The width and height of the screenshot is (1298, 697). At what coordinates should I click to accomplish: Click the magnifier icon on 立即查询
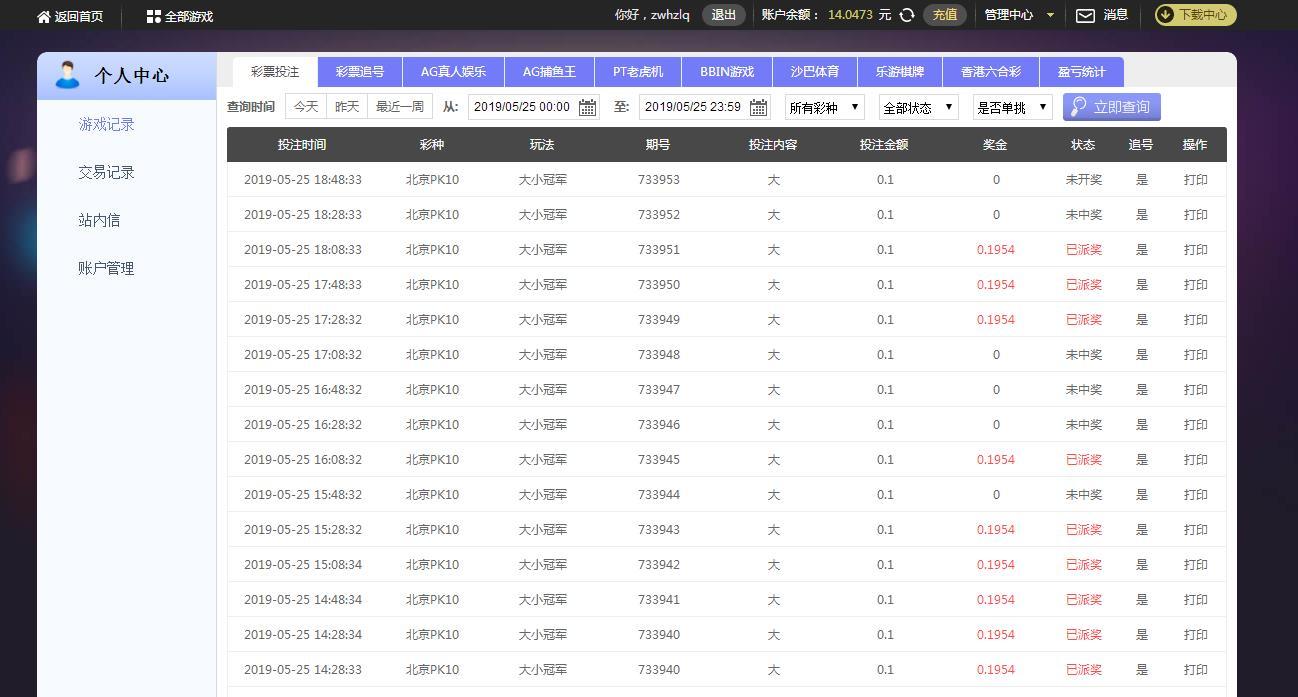point(1079,107)
